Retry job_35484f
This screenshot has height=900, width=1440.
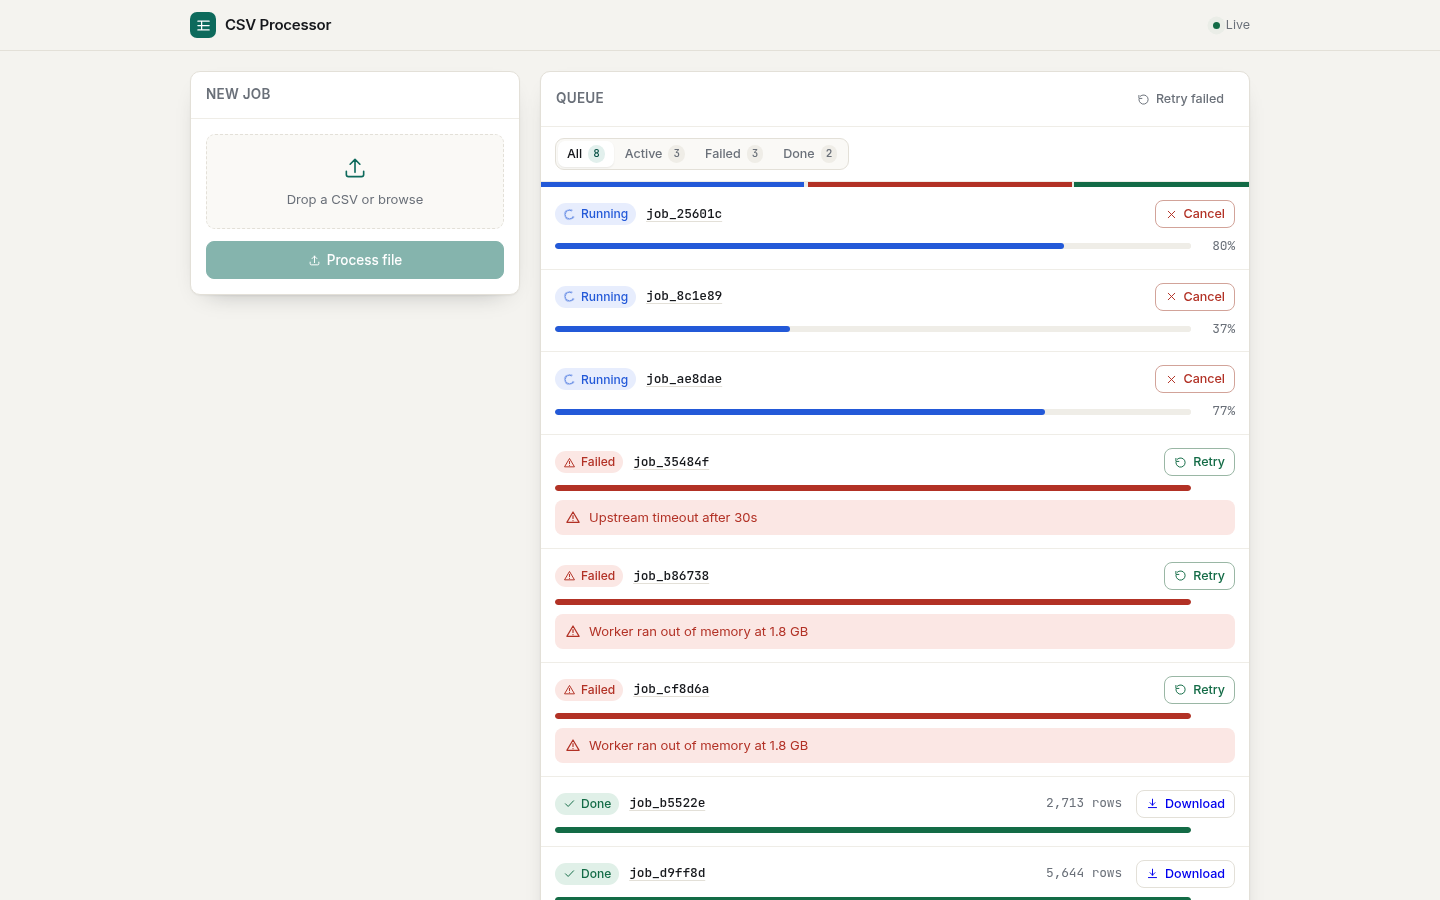tap(1199, 462)
